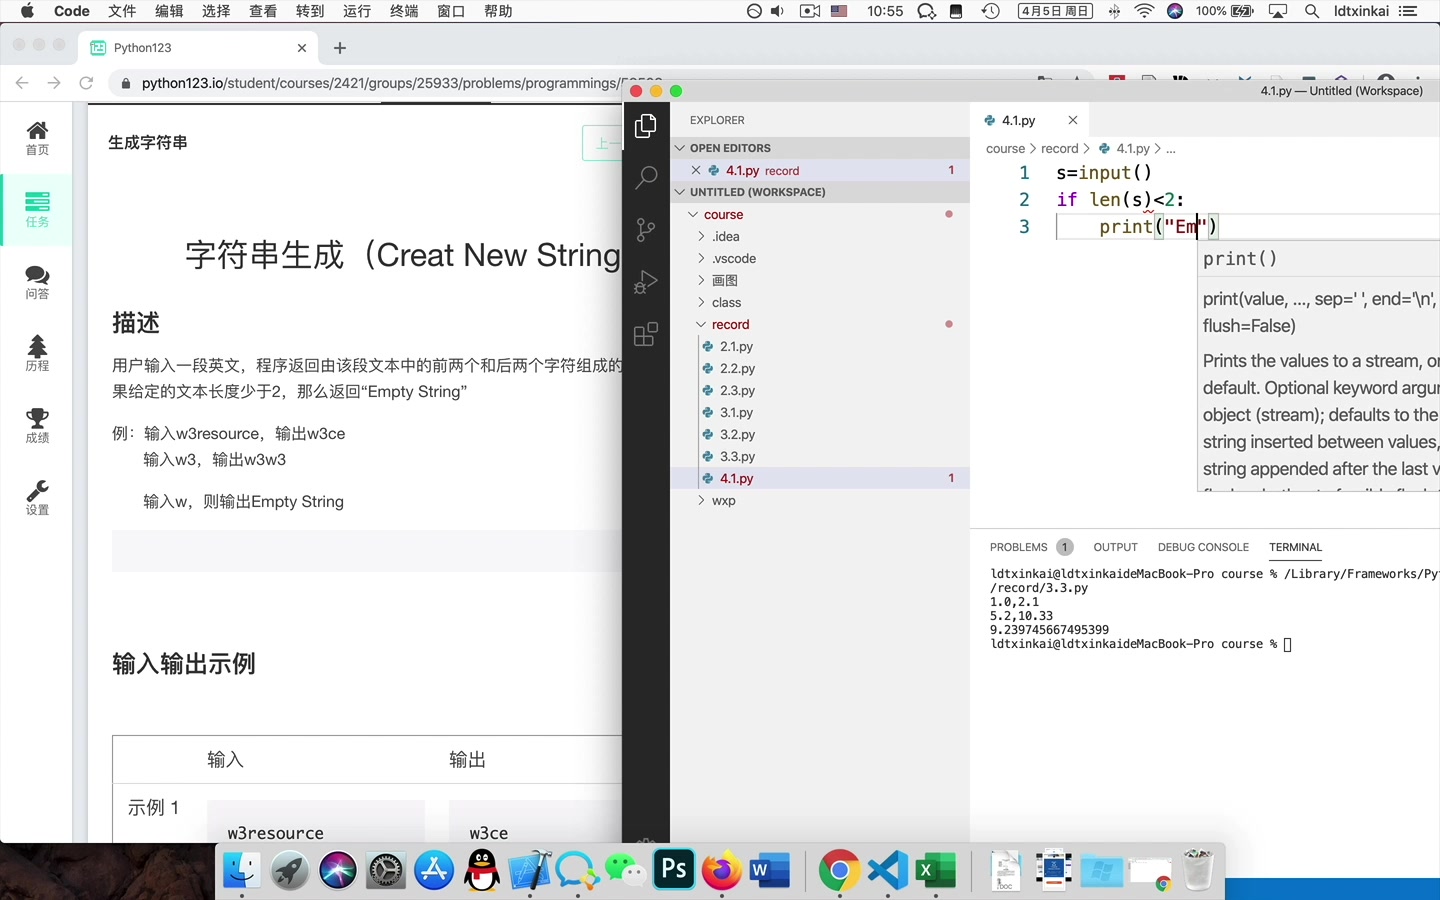The image size is (1440, 900).
Task: Click the course breadcrumb above the editor
Action: [1005, 148]
